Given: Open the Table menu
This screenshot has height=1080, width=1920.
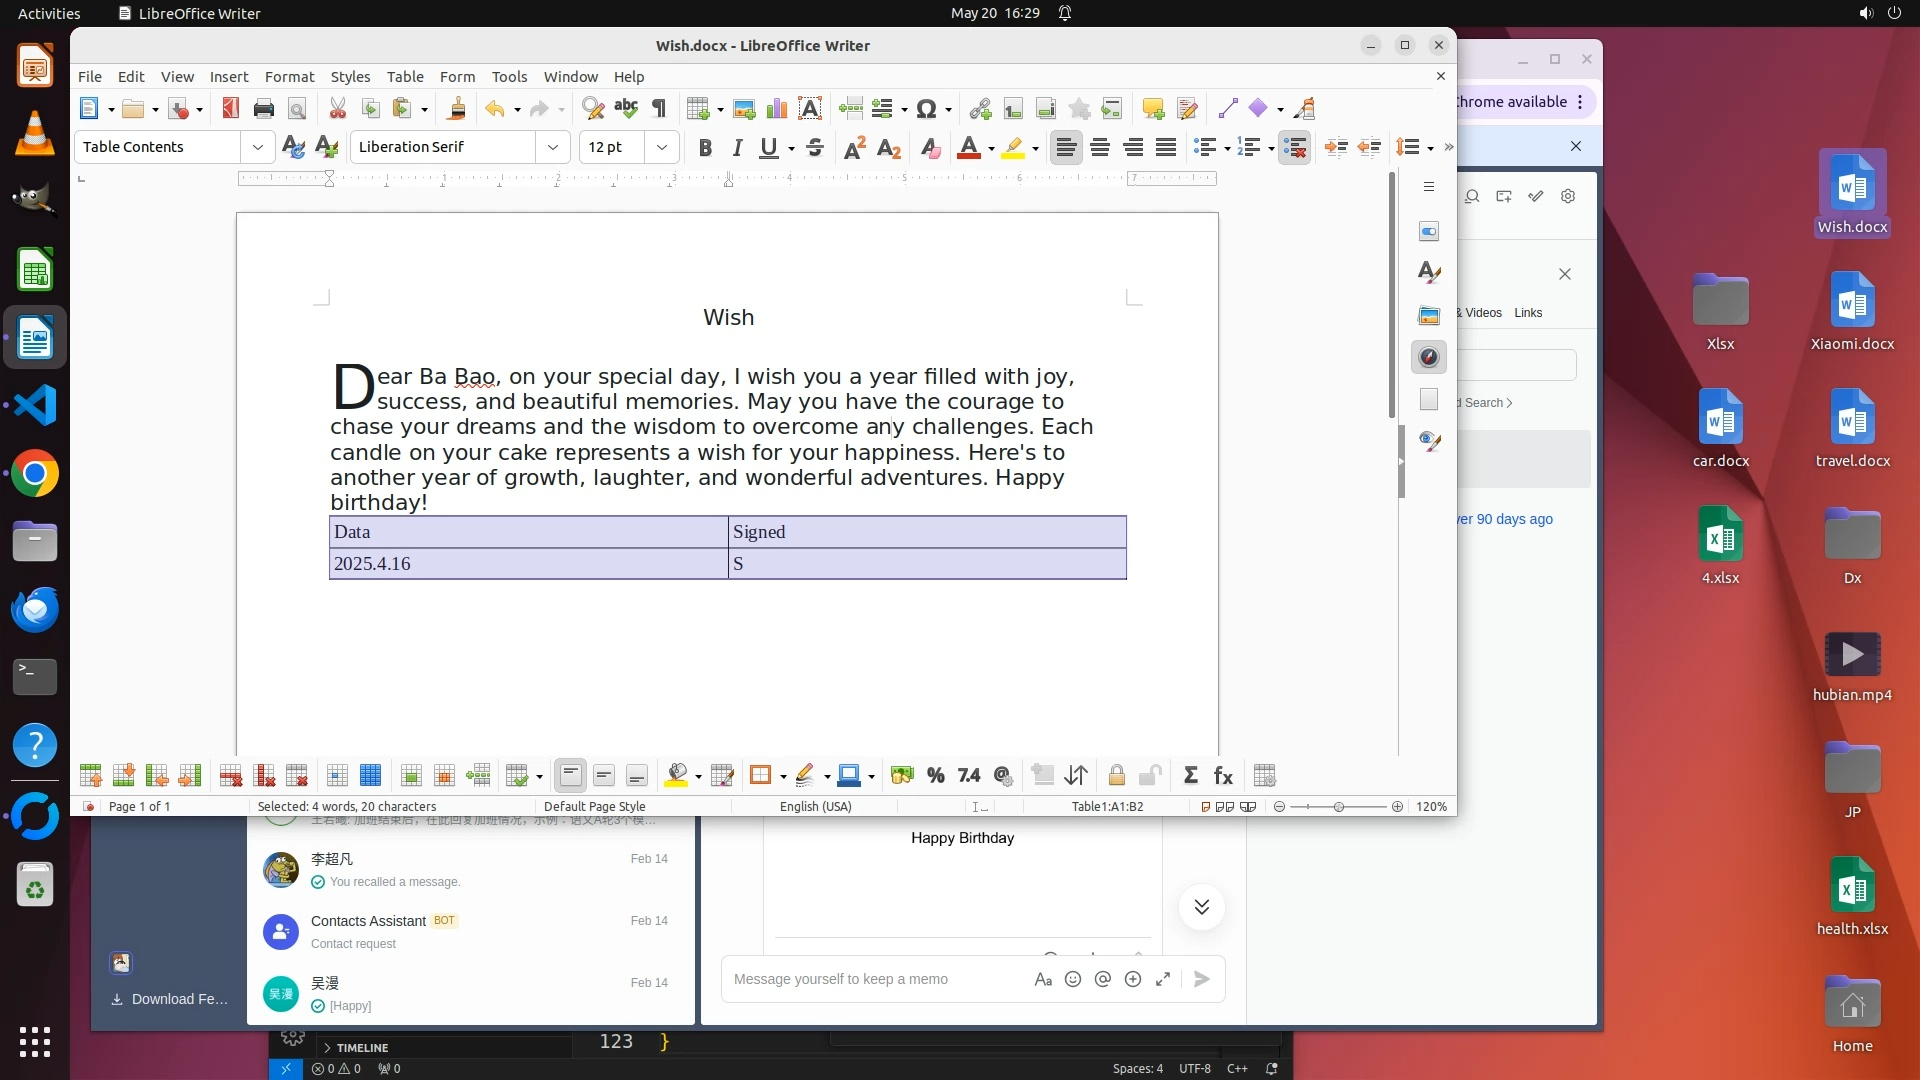Looking at the screenshot, I should 405,77.
